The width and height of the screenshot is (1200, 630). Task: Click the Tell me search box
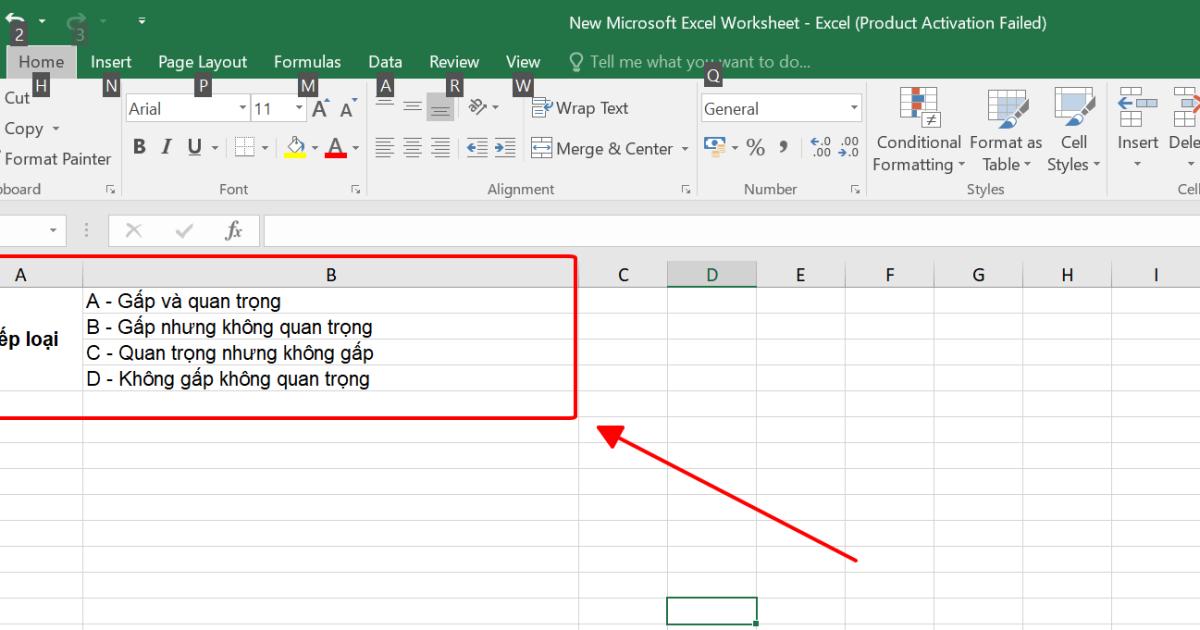pyautogui.click(x=699, y=62)
